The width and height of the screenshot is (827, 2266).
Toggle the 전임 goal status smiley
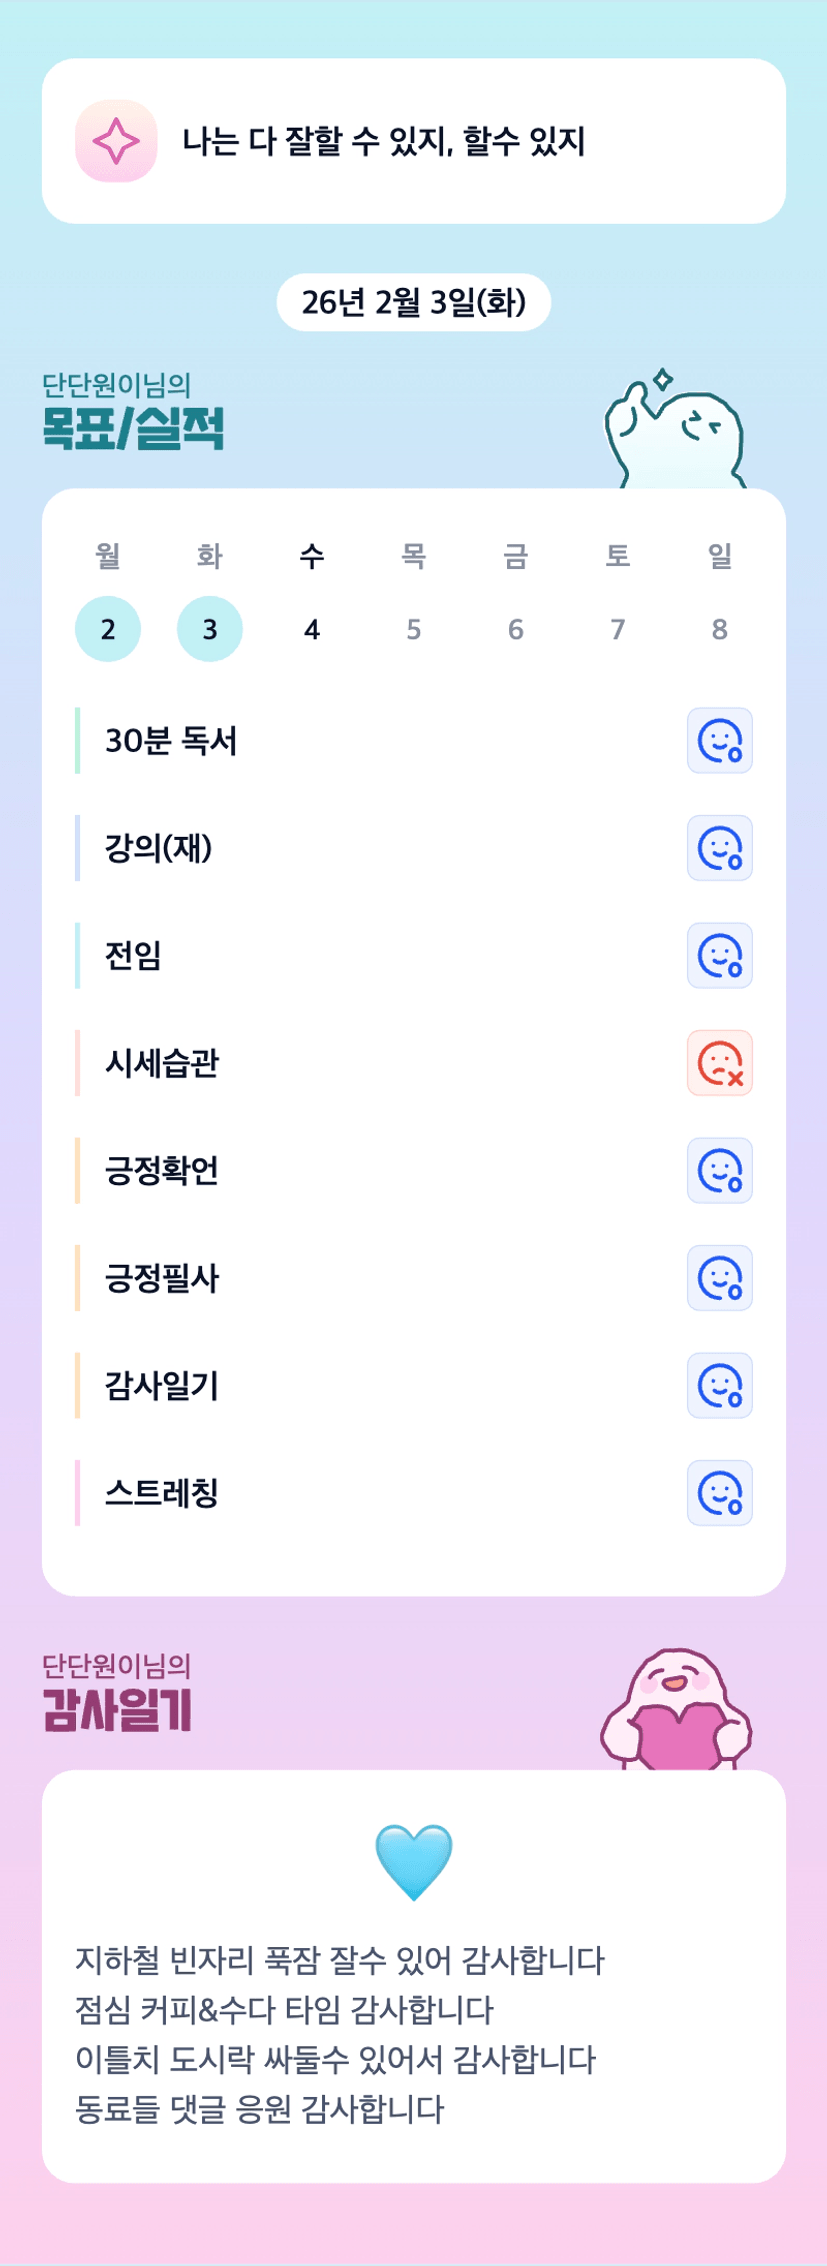click(719, 956)
